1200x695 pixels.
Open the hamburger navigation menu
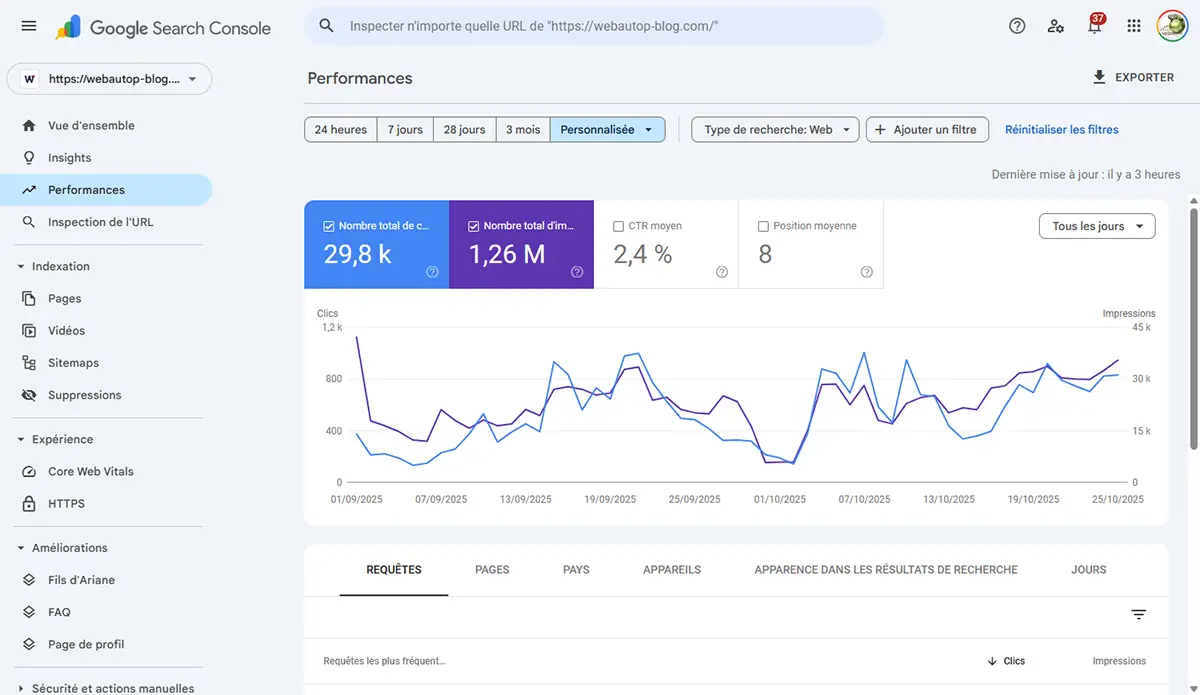click(28, 27)
